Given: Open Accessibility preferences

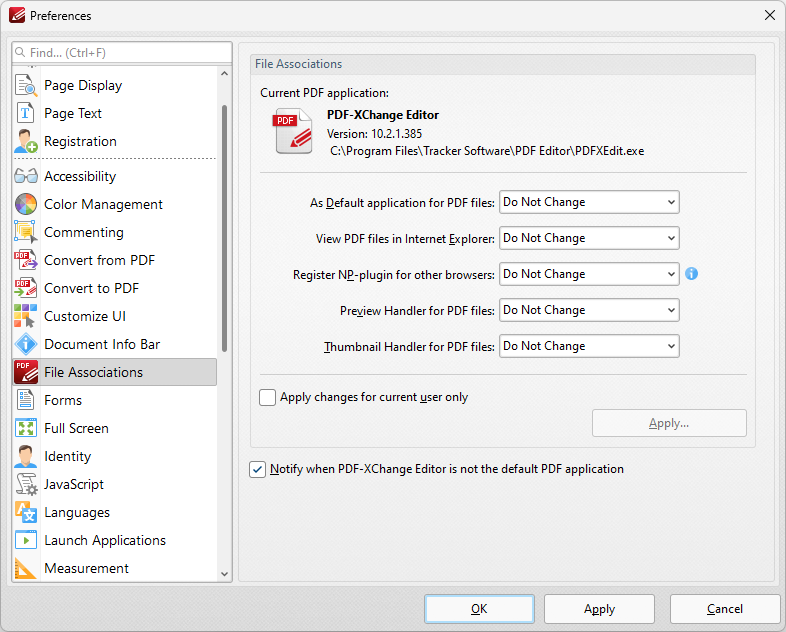Looking at the screenshot, I should coord(115,176).
